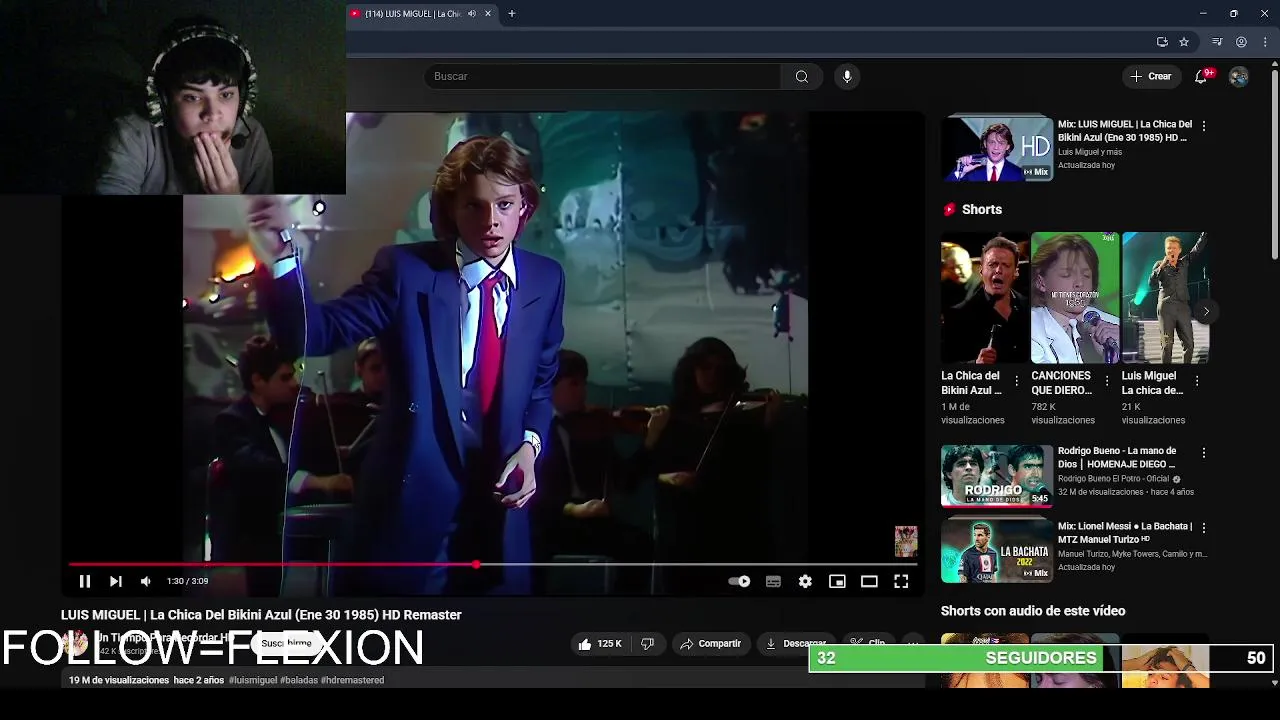Open options for Luis Miguel La chica short
Viewport: 1280px width, 720px height.
[1197, 381]
